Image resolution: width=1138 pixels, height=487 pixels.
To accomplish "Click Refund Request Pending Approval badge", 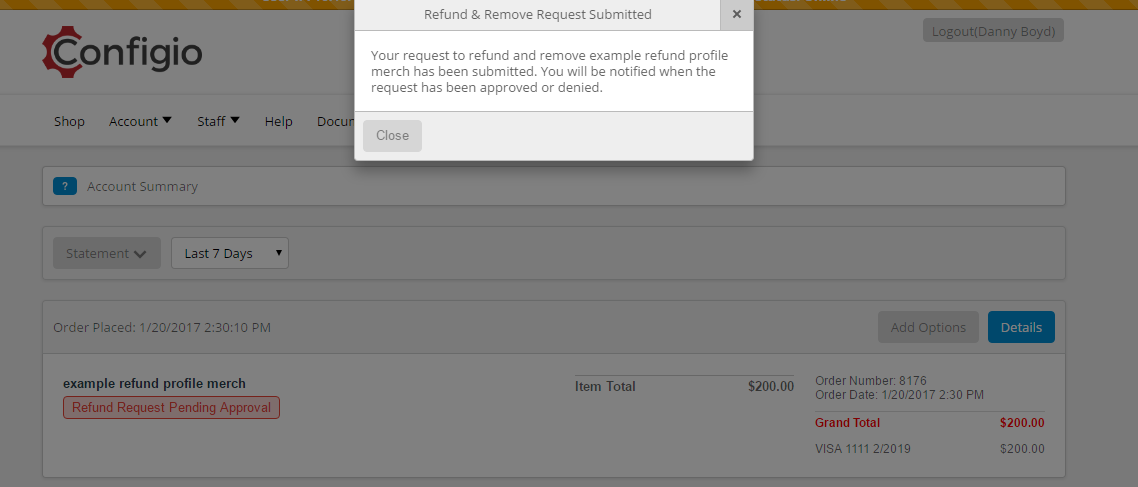I will point(171,407).
